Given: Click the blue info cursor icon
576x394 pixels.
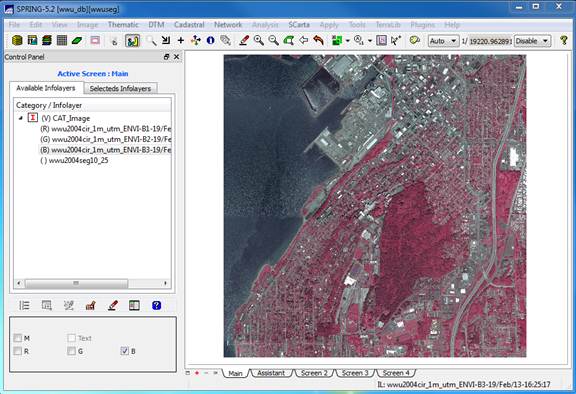Looking at the screenshot, I should [210, 40].
